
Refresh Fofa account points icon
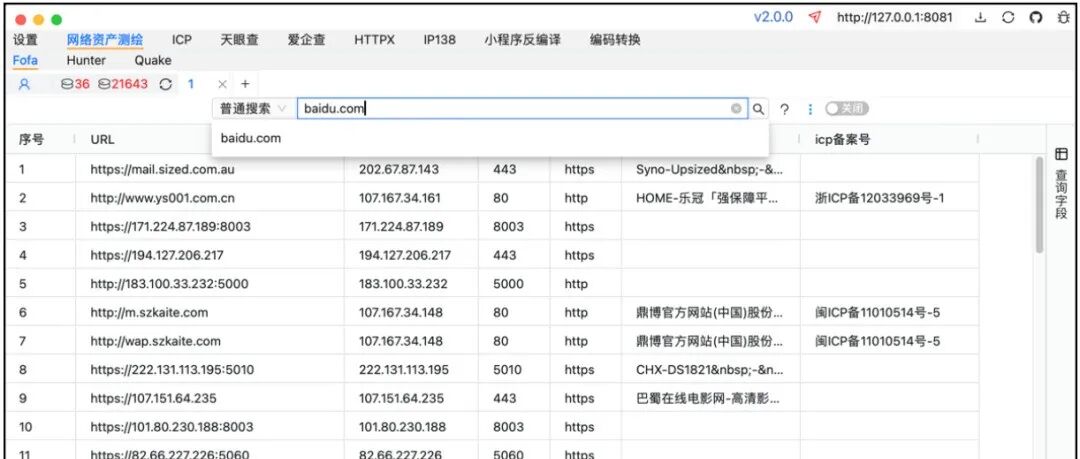pos(165,84)
